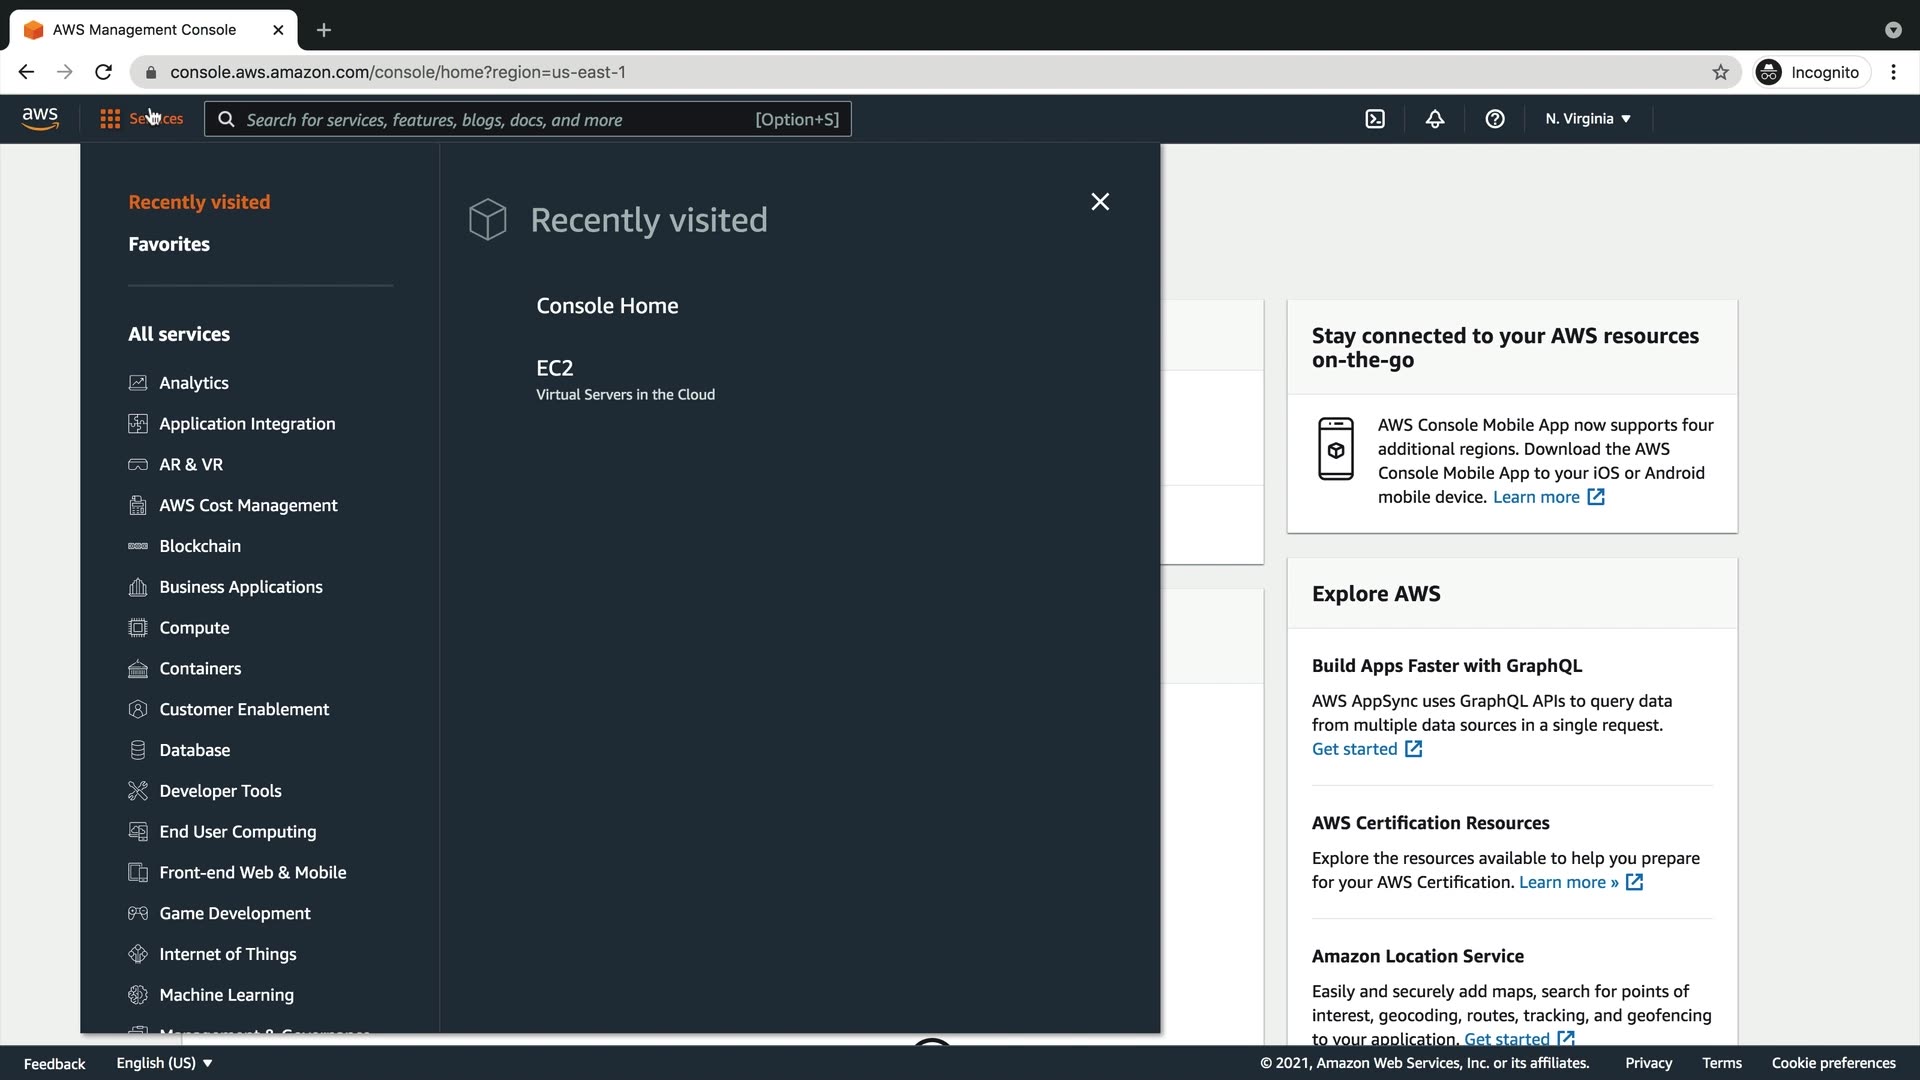This screenshot has width=1920, height=1080.
Task: Open a new browser tab
Action: pos(324,30)
